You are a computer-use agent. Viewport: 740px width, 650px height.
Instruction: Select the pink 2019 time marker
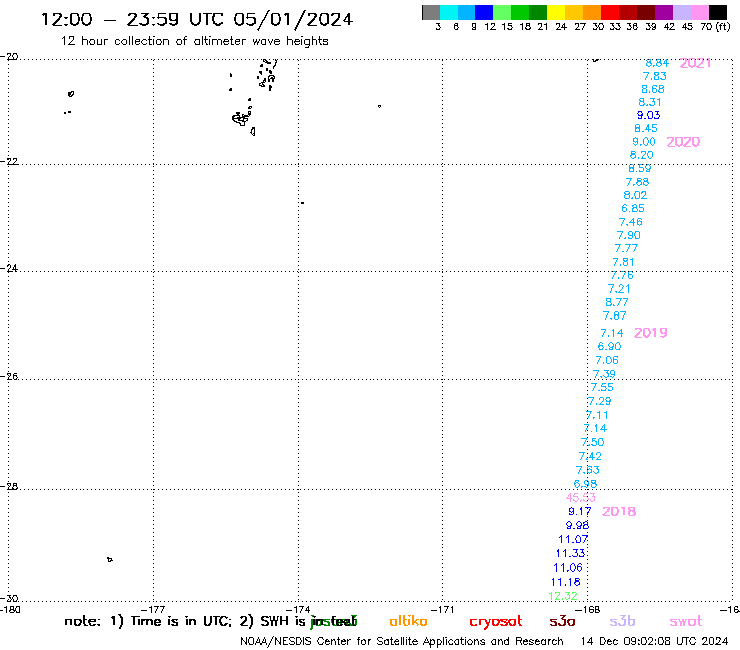pos(650,333)
